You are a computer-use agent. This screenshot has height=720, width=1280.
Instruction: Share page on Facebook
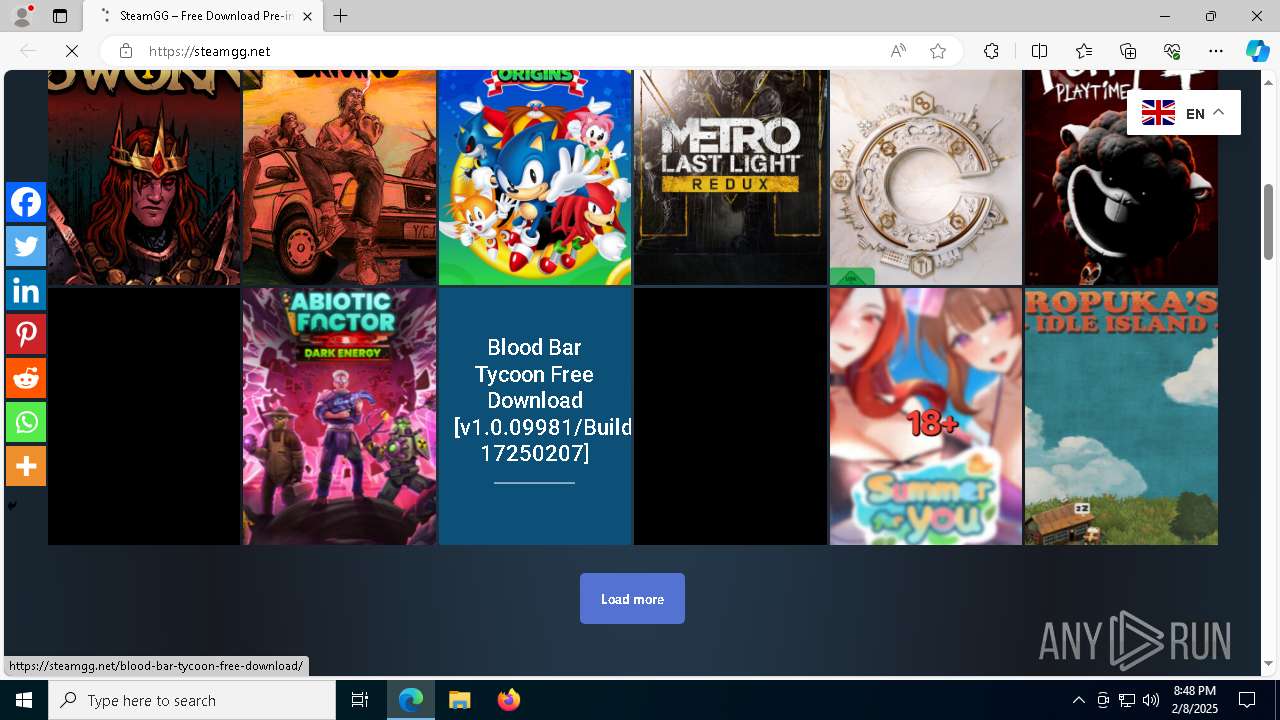pyautogui.click(x=26, y=202)
